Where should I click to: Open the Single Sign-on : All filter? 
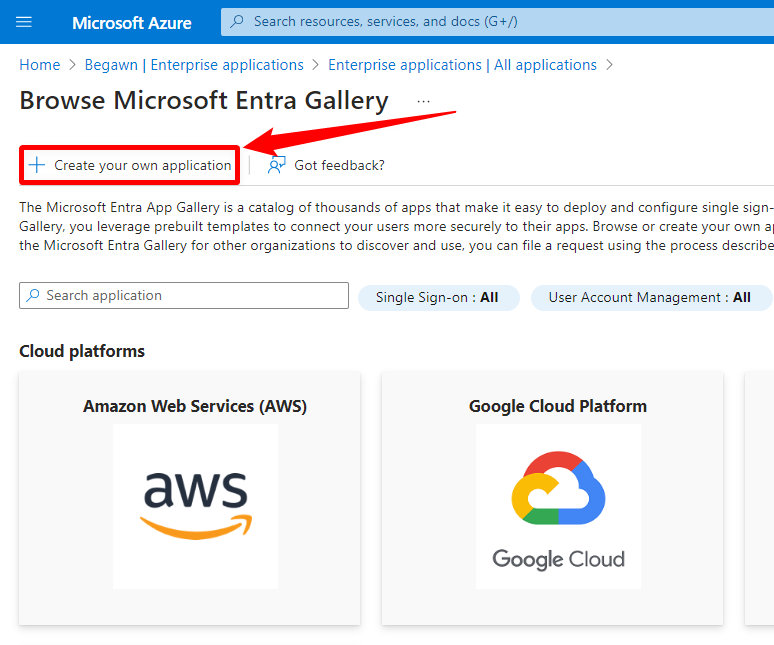(438, 298)
